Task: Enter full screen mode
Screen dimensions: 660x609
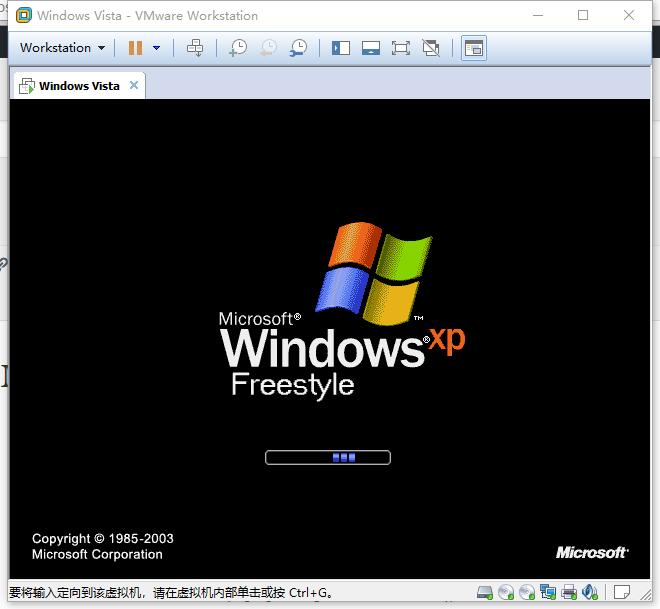Action: 401,48
